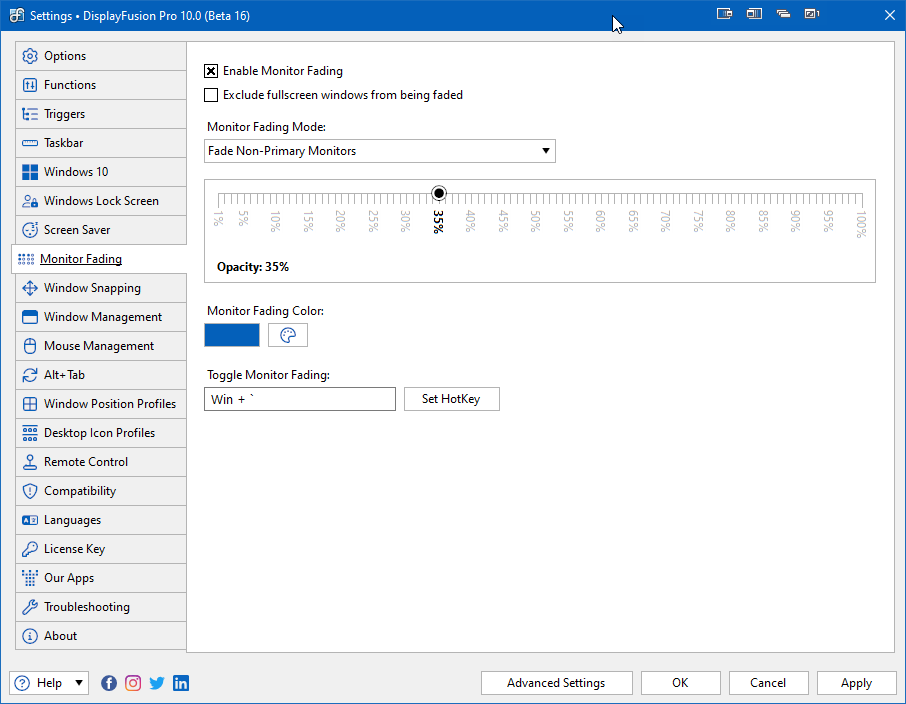Open the LinkedIn link icon

(181, 683)
